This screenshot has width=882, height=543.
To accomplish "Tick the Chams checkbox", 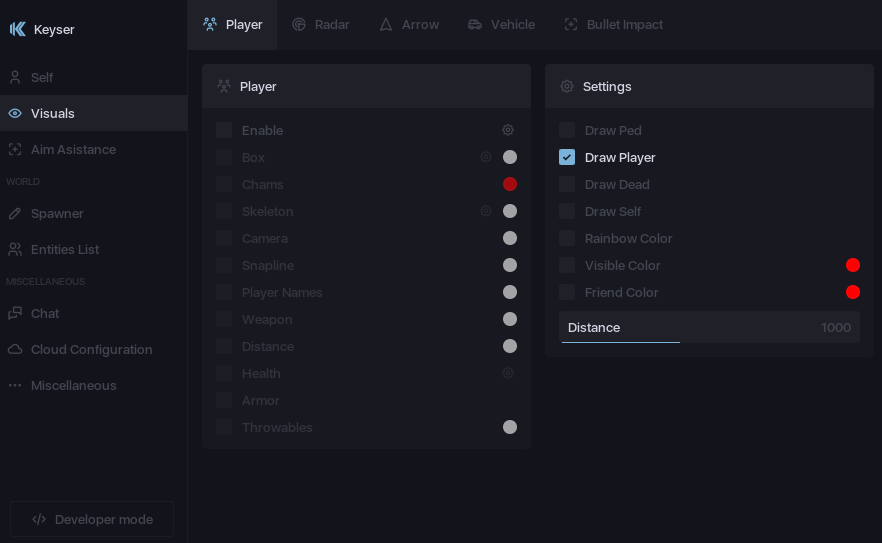I will pos(224,184).
